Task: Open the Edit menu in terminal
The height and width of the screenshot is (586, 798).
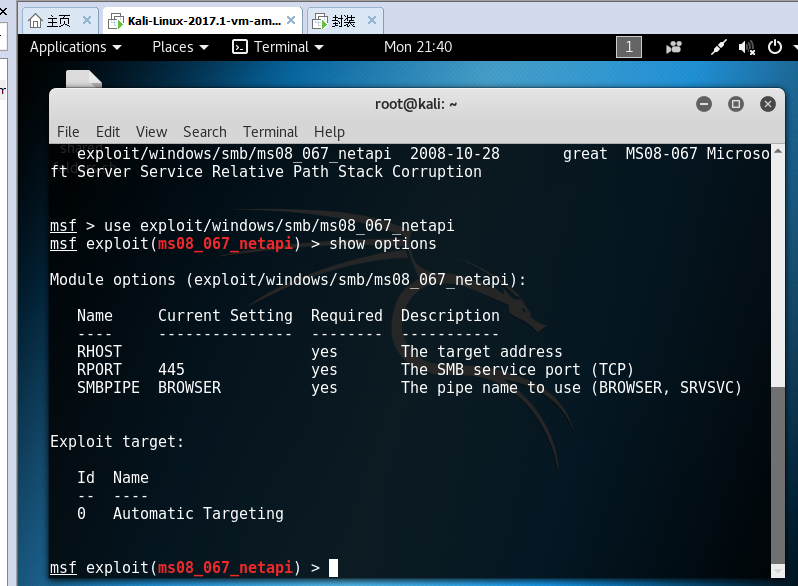Action: point(108,132)
